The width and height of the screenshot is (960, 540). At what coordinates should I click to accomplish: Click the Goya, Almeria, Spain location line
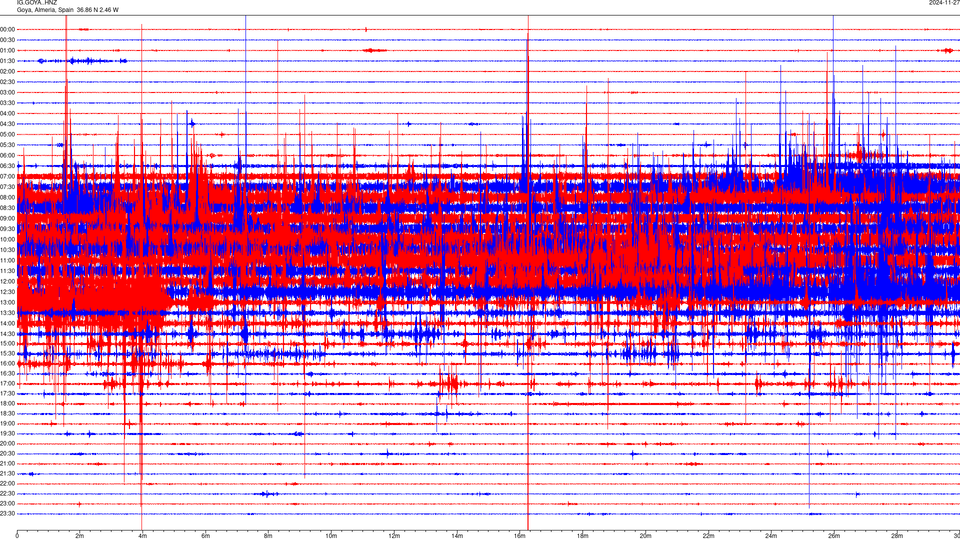pos(67,10)
